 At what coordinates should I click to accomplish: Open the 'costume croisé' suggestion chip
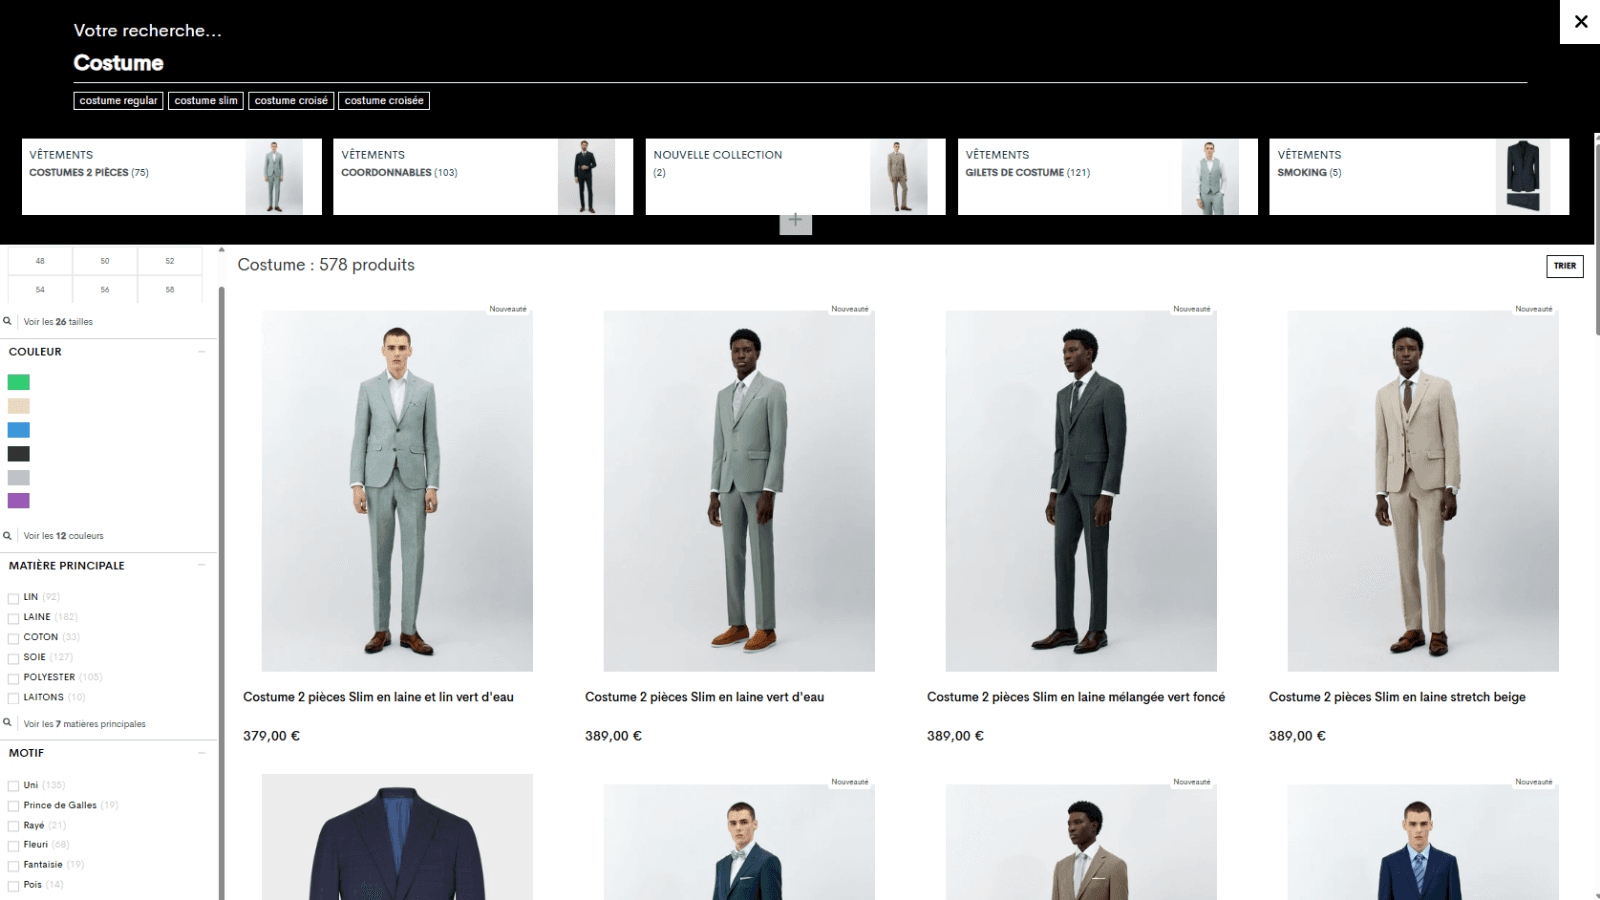click(x=291, y=100)
